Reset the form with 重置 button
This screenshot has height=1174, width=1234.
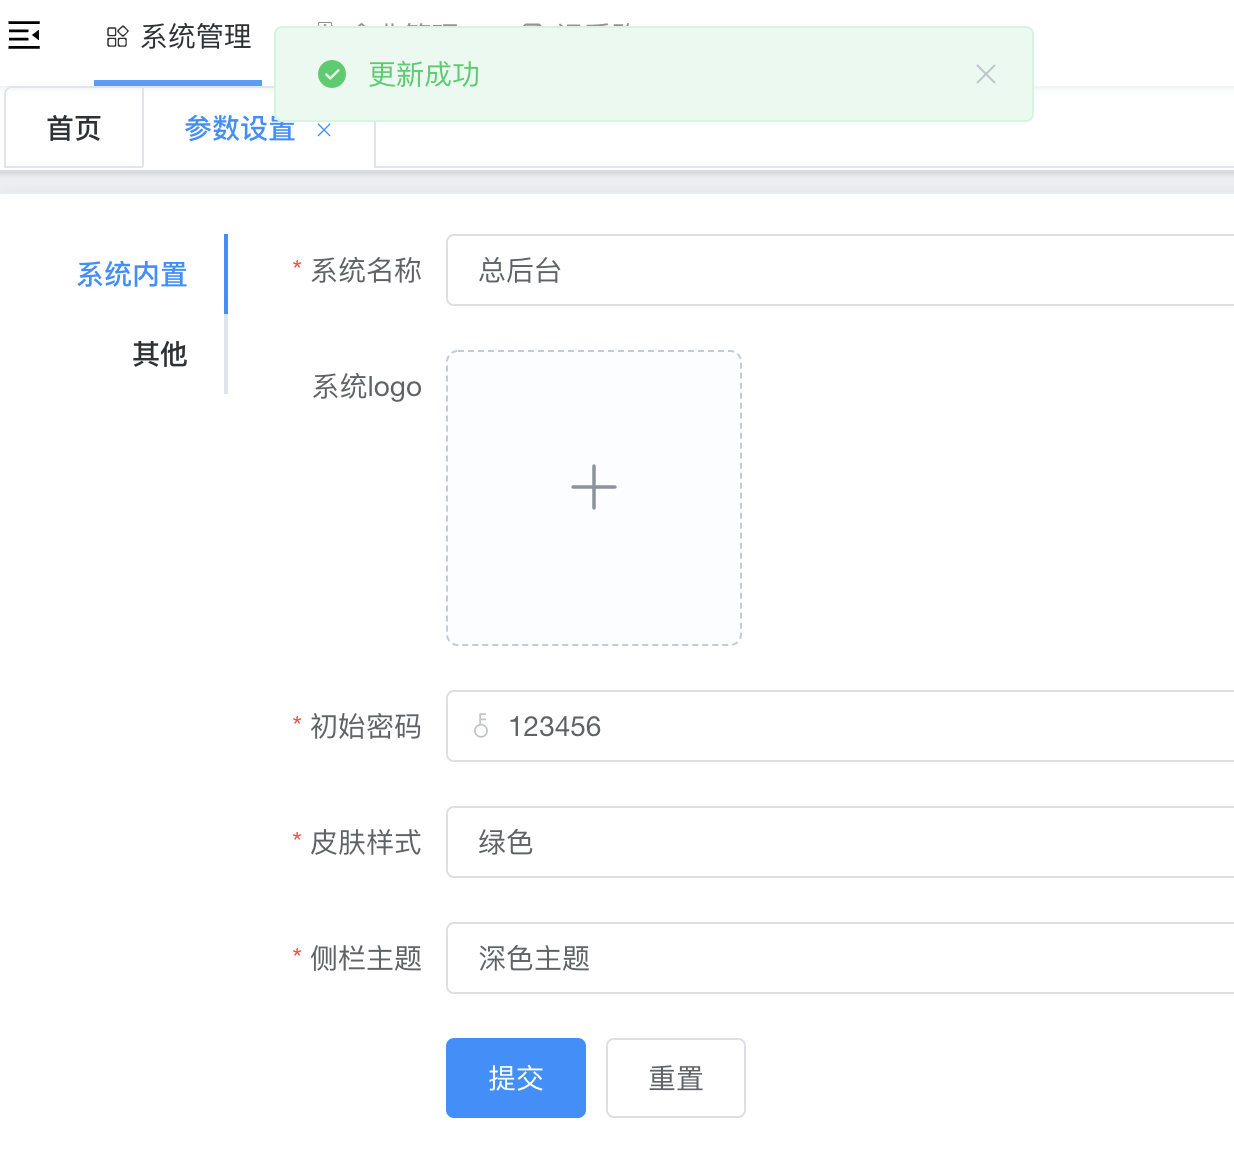(675, 1078)
